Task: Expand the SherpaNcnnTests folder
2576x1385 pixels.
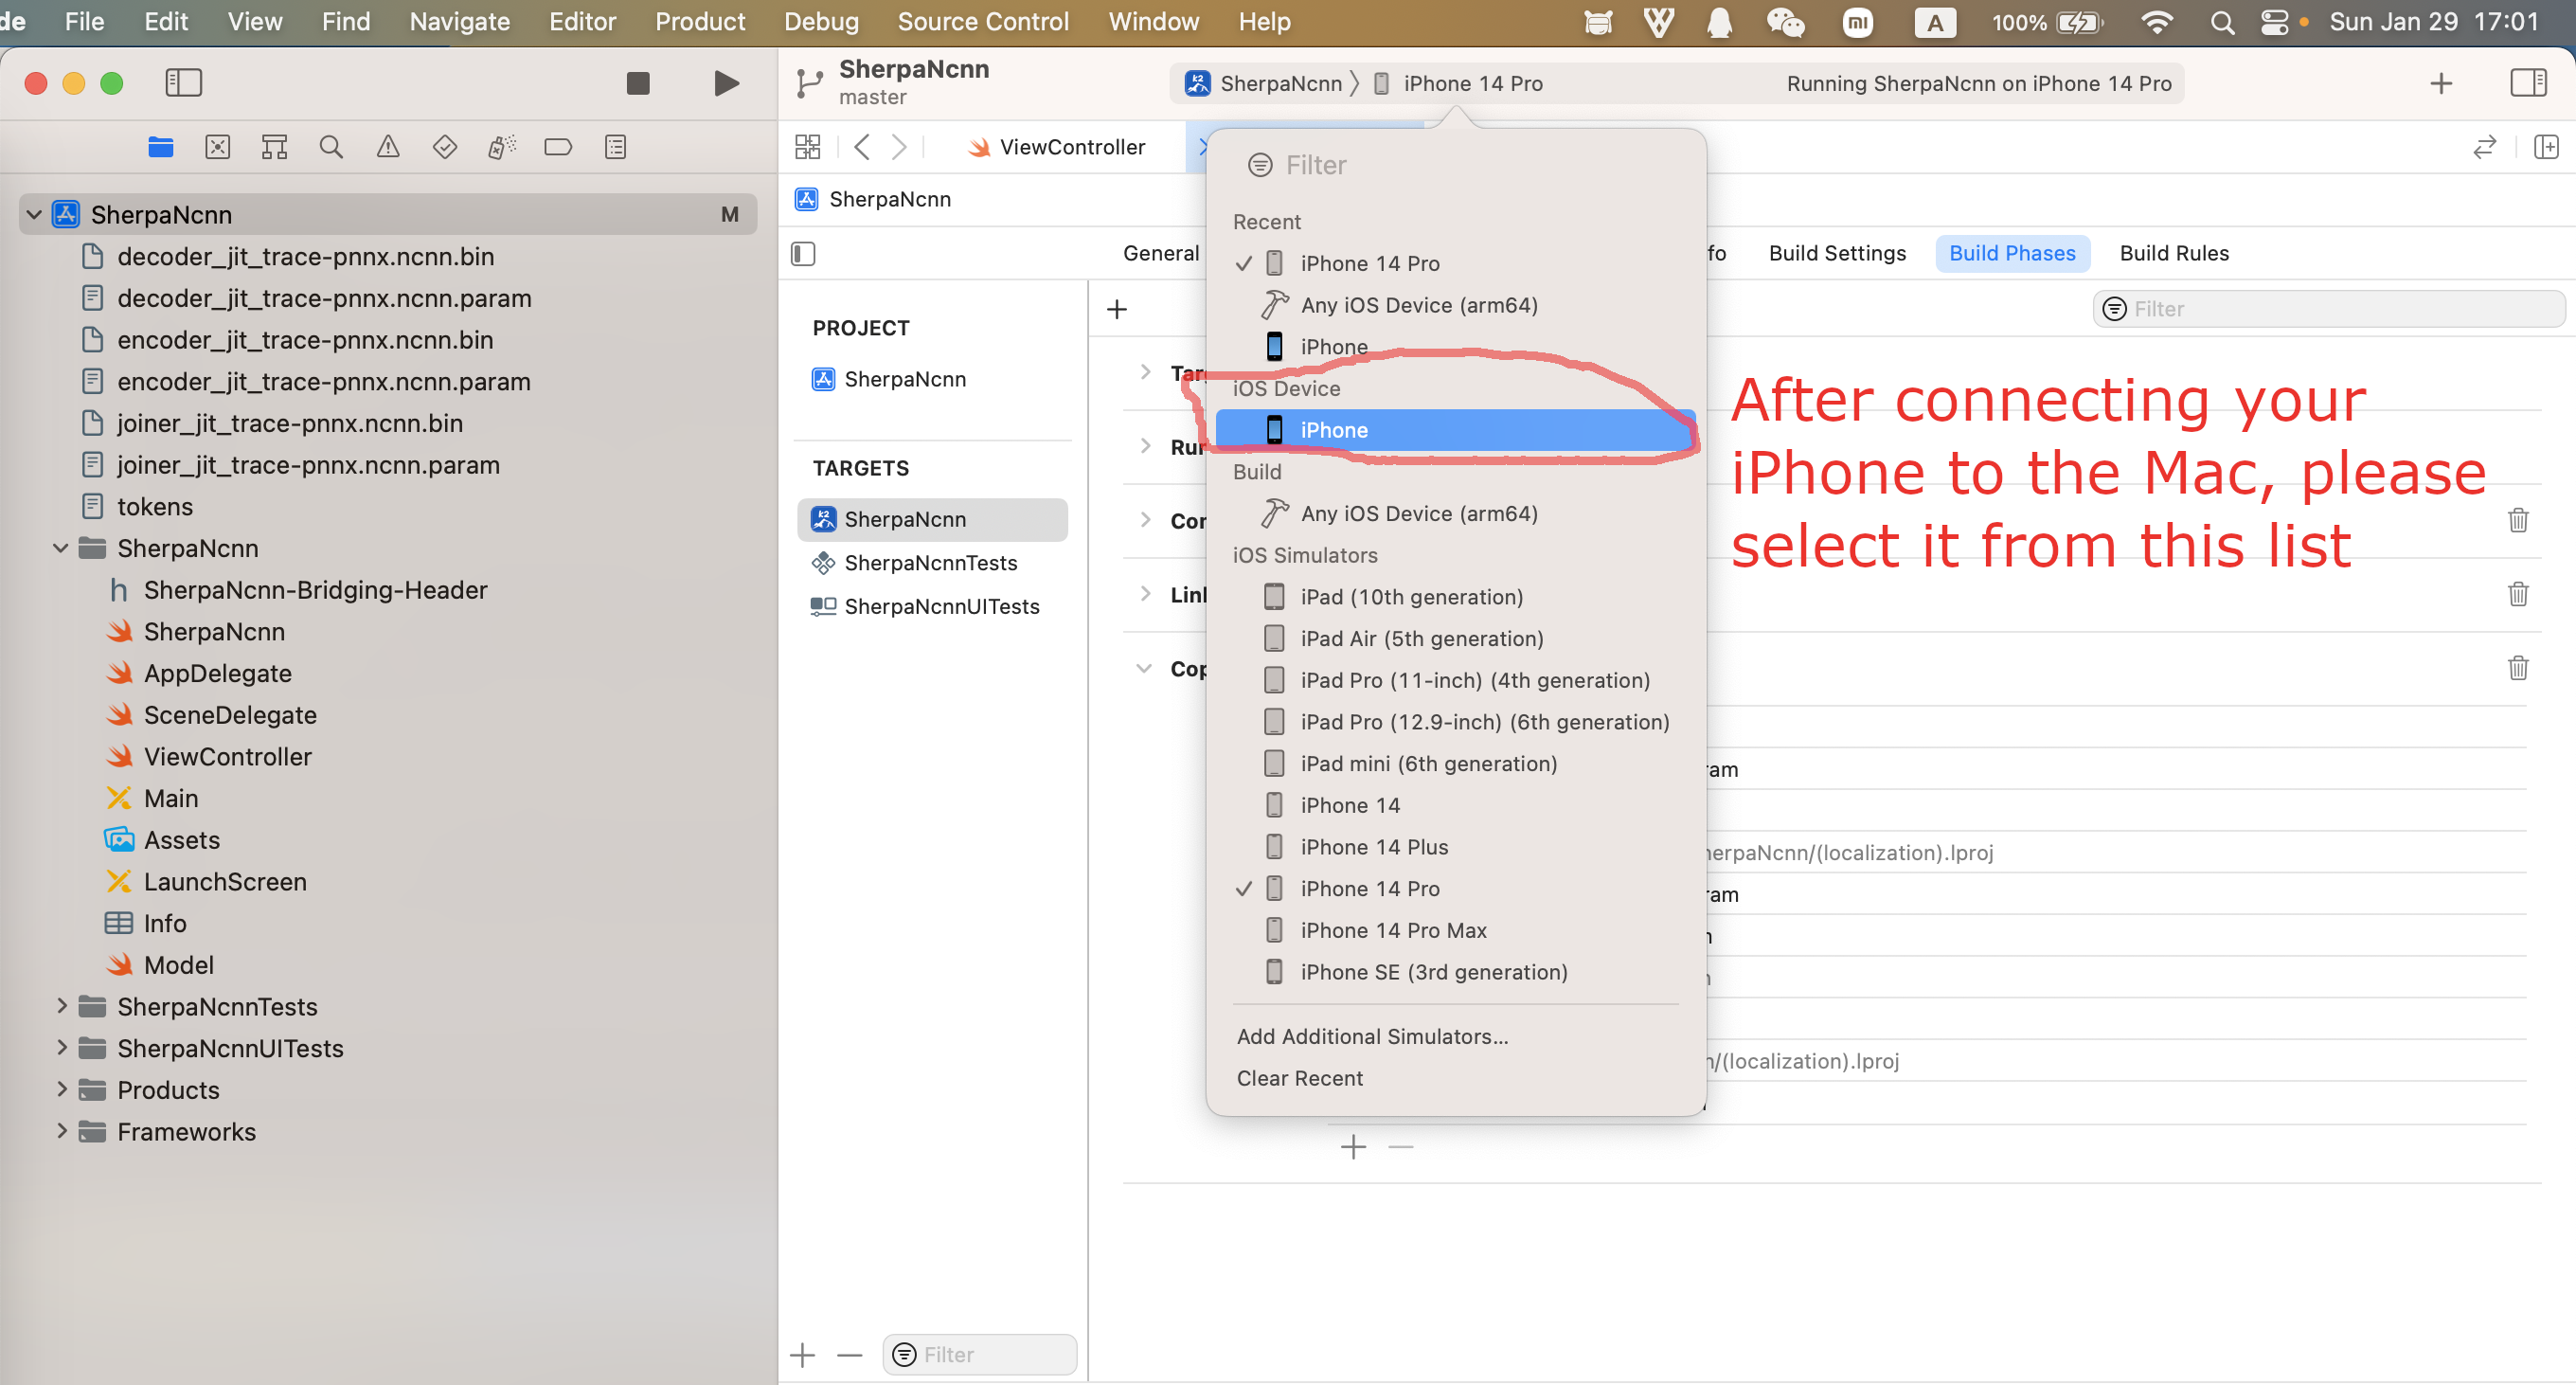Action: (61, 1006)
